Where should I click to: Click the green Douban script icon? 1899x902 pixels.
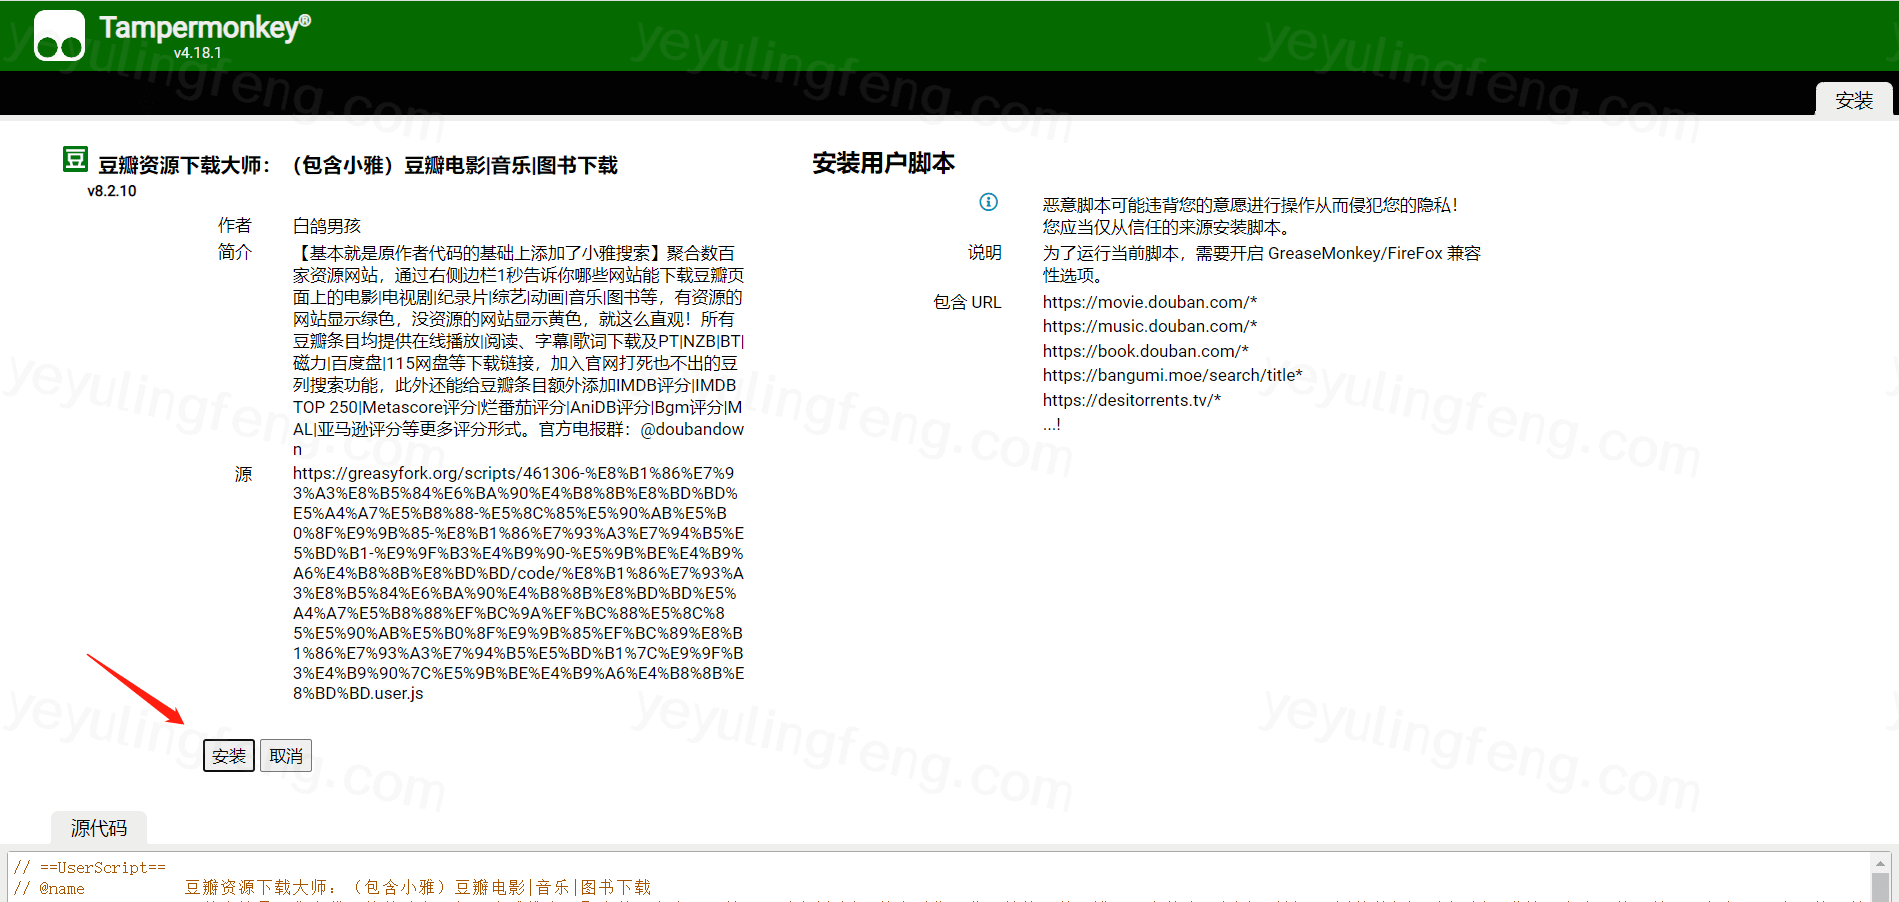click(75, 159)
